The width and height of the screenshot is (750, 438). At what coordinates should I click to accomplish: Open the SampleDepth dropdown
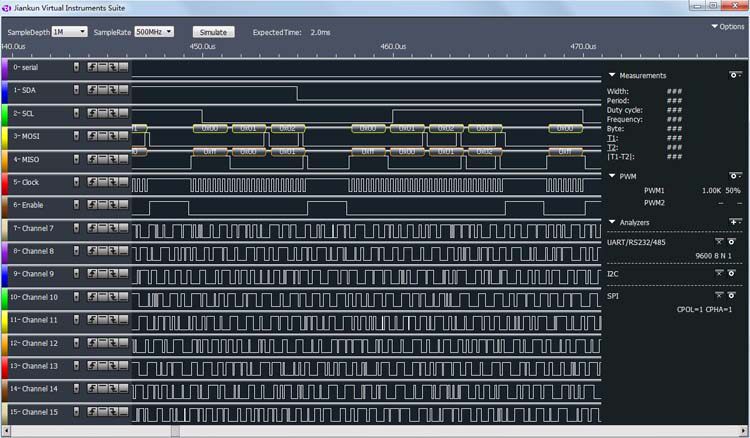[69, 32]
